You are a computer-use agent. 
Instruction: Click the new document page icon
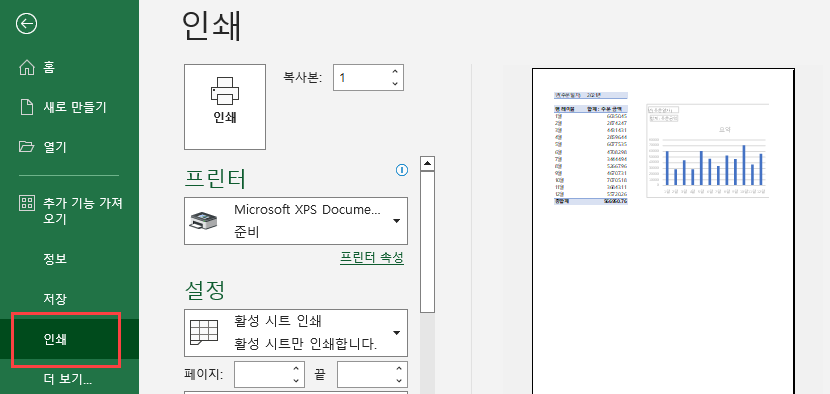(26, 107)
